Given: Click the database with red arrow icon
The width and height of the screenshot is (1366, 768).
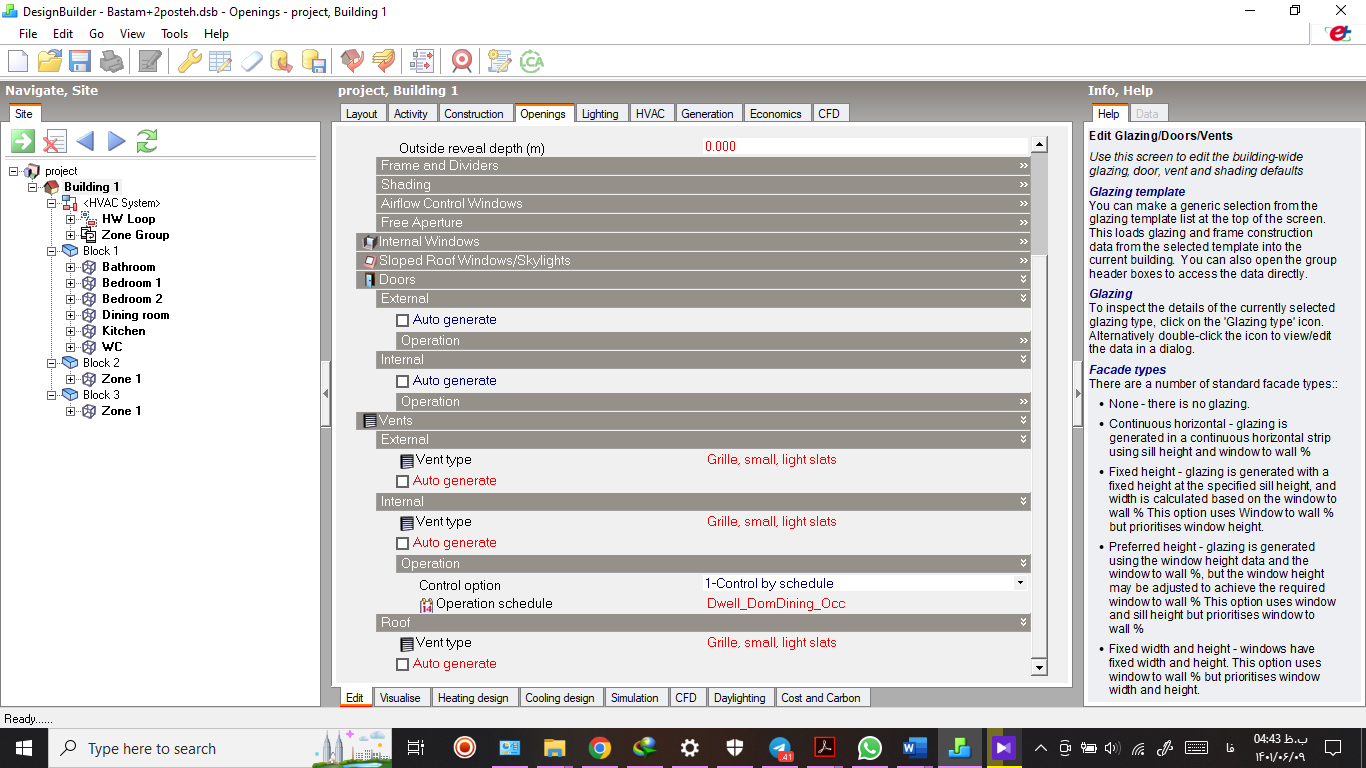Looking at the screenshot, I should click(x=281, y=61).
